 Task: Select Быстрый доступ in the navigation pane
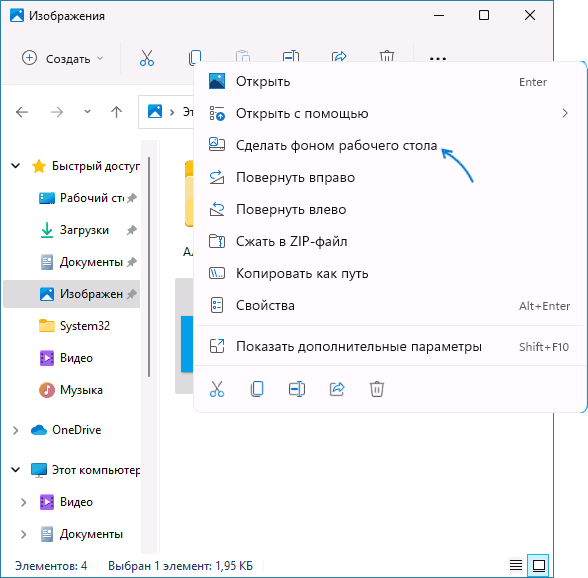71,165
